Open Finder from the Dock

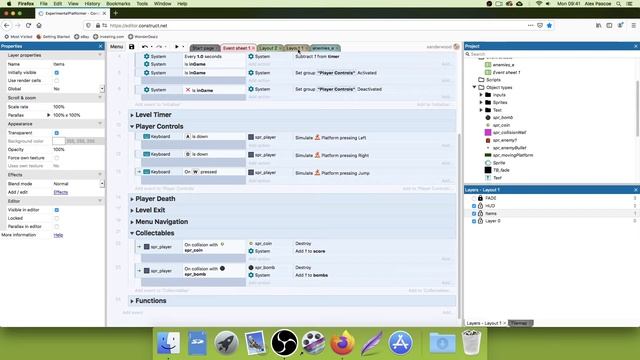pyautogui.click(x=168, y=342)
